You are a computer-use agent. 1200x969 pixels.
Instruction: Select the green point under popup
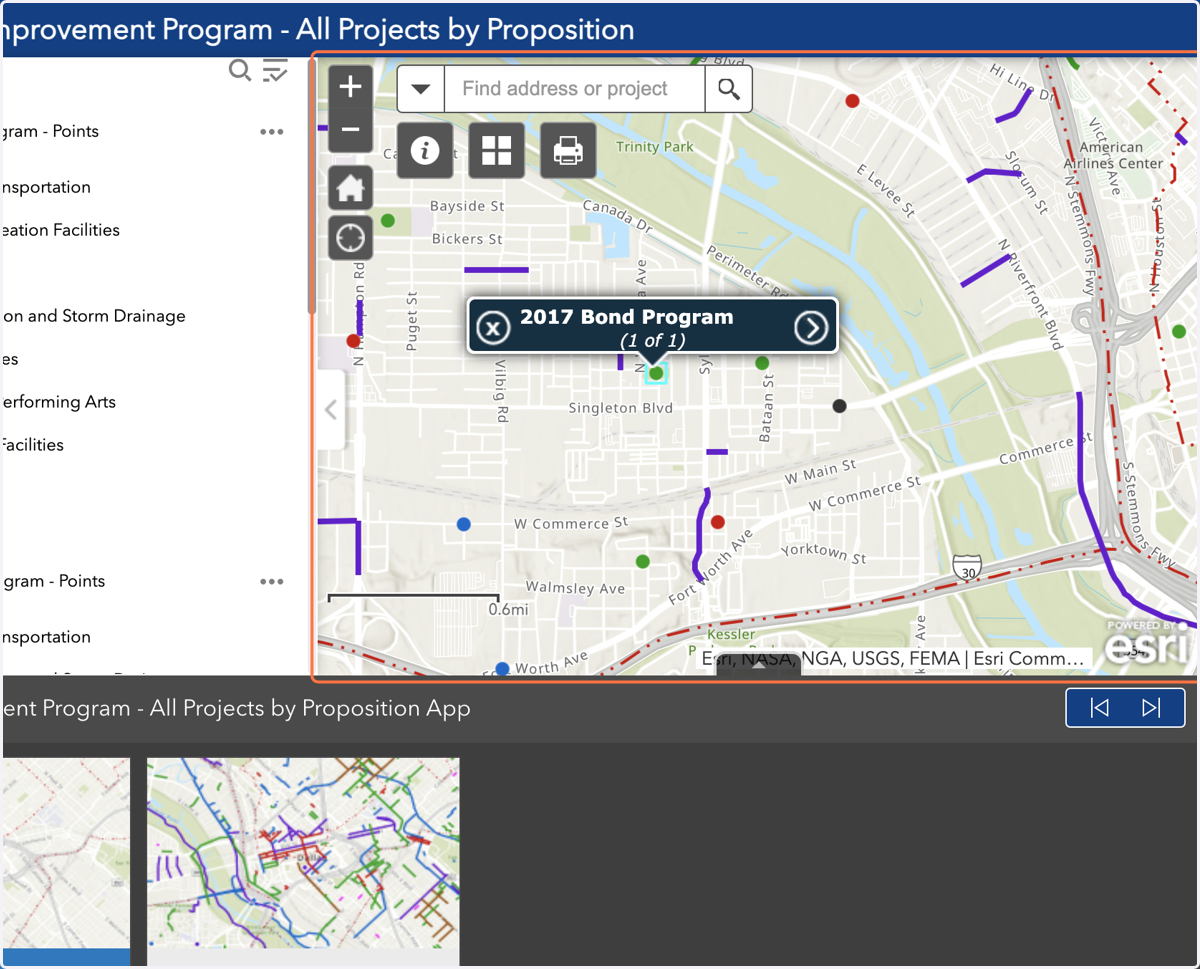pyautogui.click(x=656, y=373)
